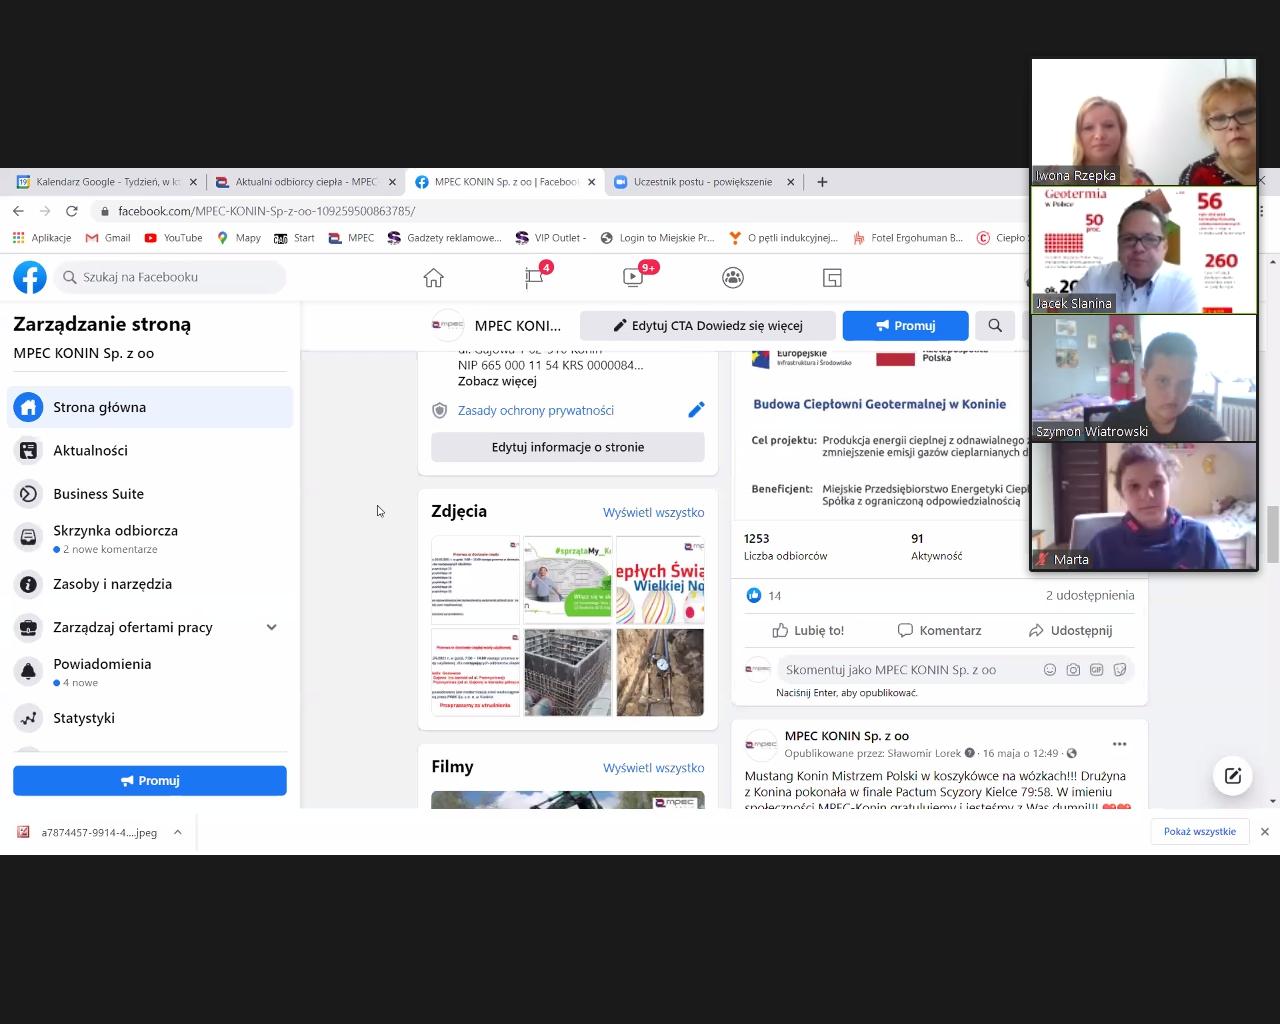Click the Facebook logo icon

pos(30,277)
